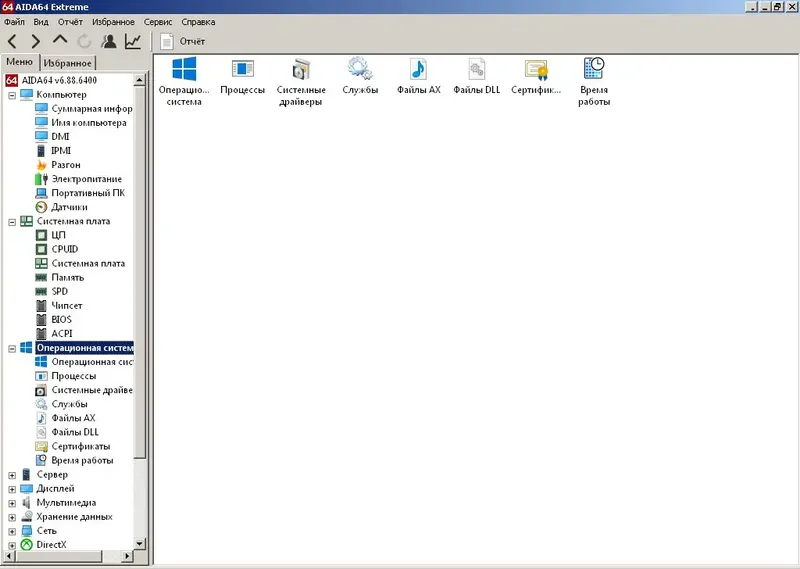Screen dimensions: 800x569
Task: Select the DMI tree item
Action: point(52,136)
